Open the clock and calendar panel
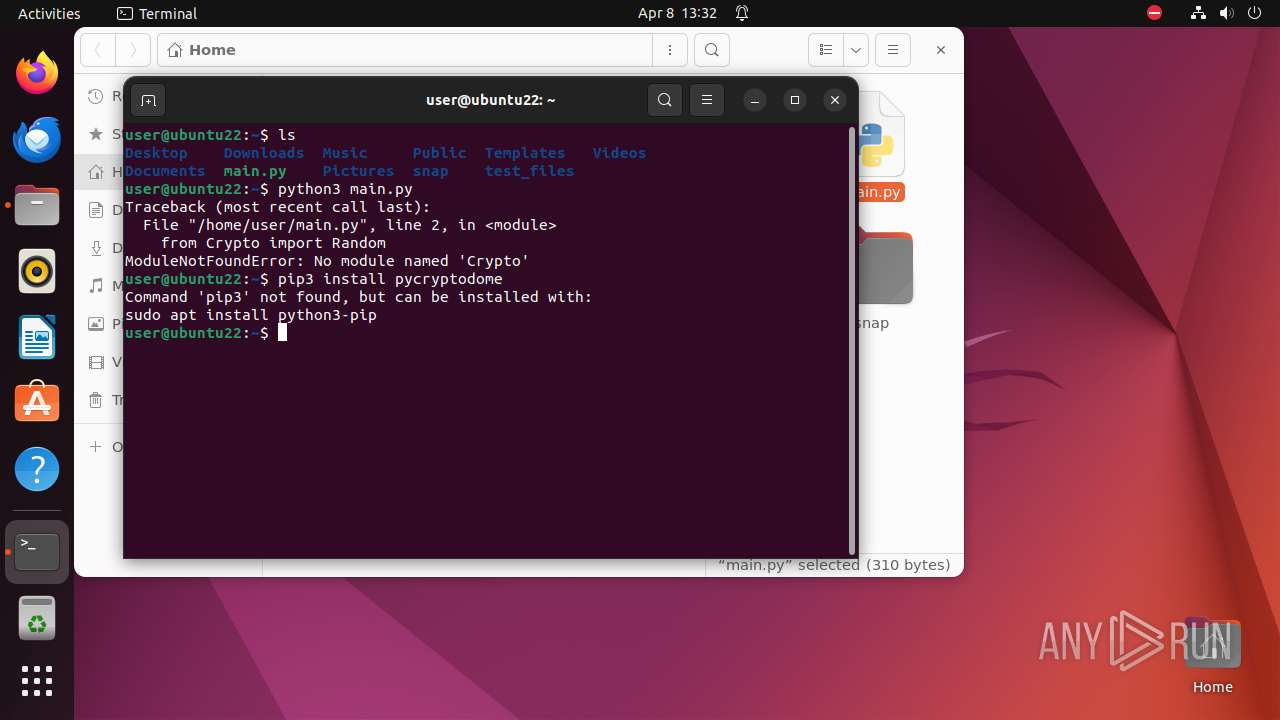The width and height of the screenshot is (1280, 720). coord(677,13)
